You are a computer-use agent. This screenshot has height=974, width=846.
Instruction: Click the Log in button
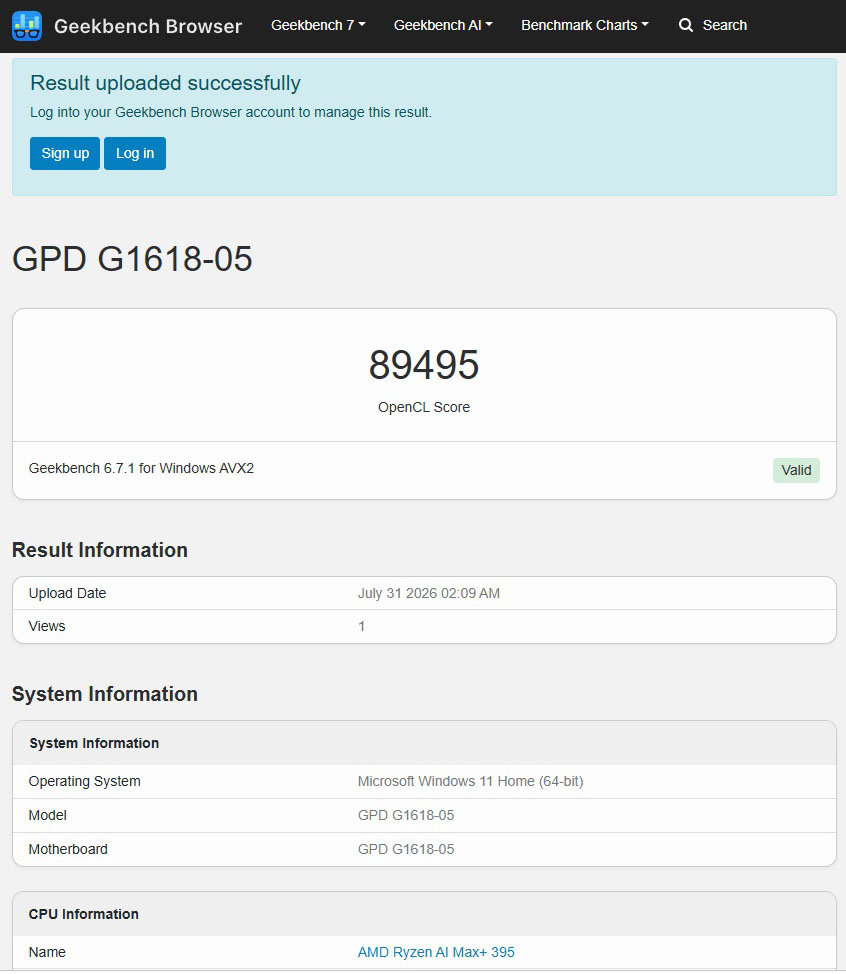pyautogui.click(x=135, y=153)
